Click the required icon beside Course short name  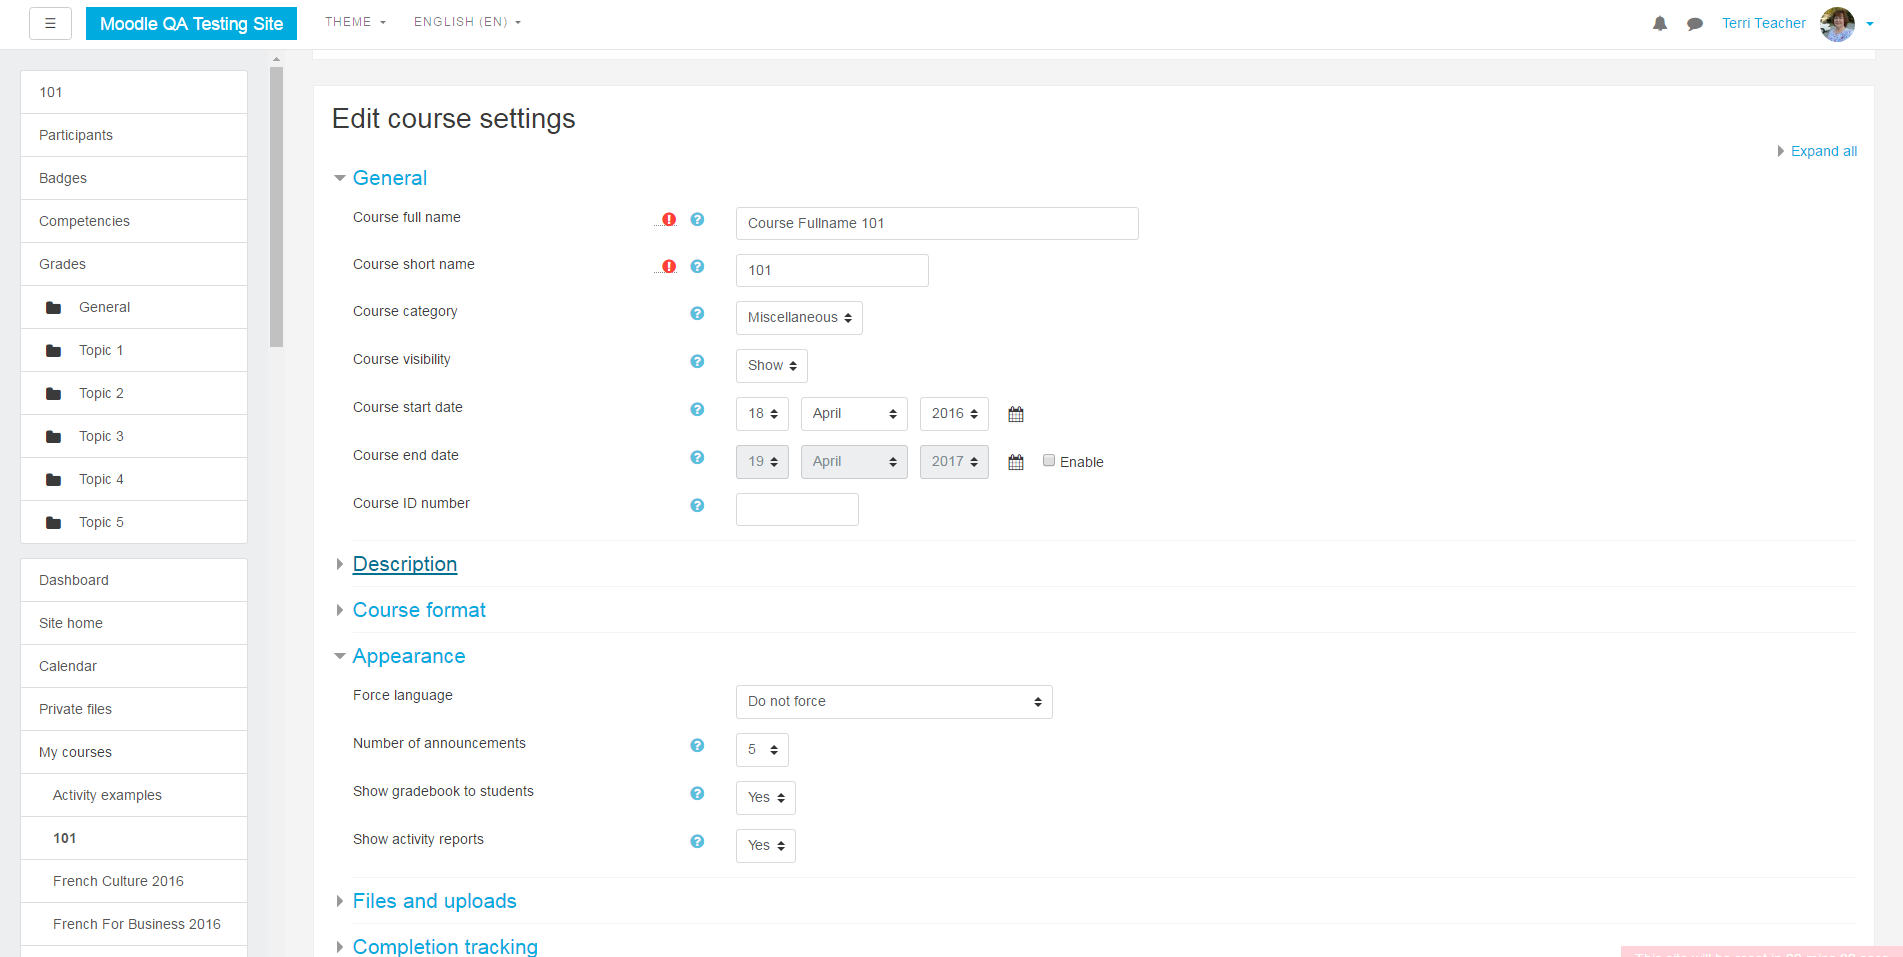pyautogui.click(x=669, y=266)
